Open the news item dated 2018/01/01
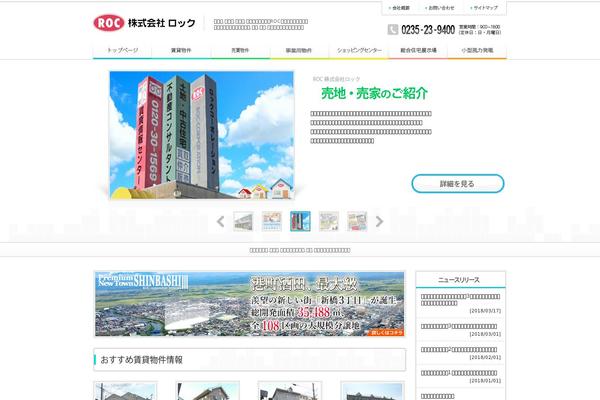 (461, 376)
